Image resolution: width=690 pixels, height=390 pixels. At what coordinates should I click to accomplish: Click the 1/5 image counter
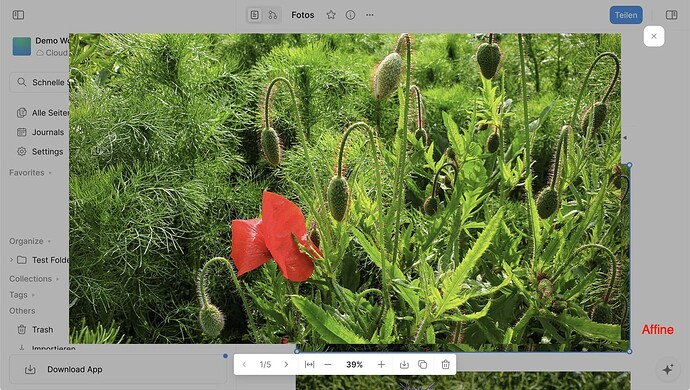click(x=265, y=364)
